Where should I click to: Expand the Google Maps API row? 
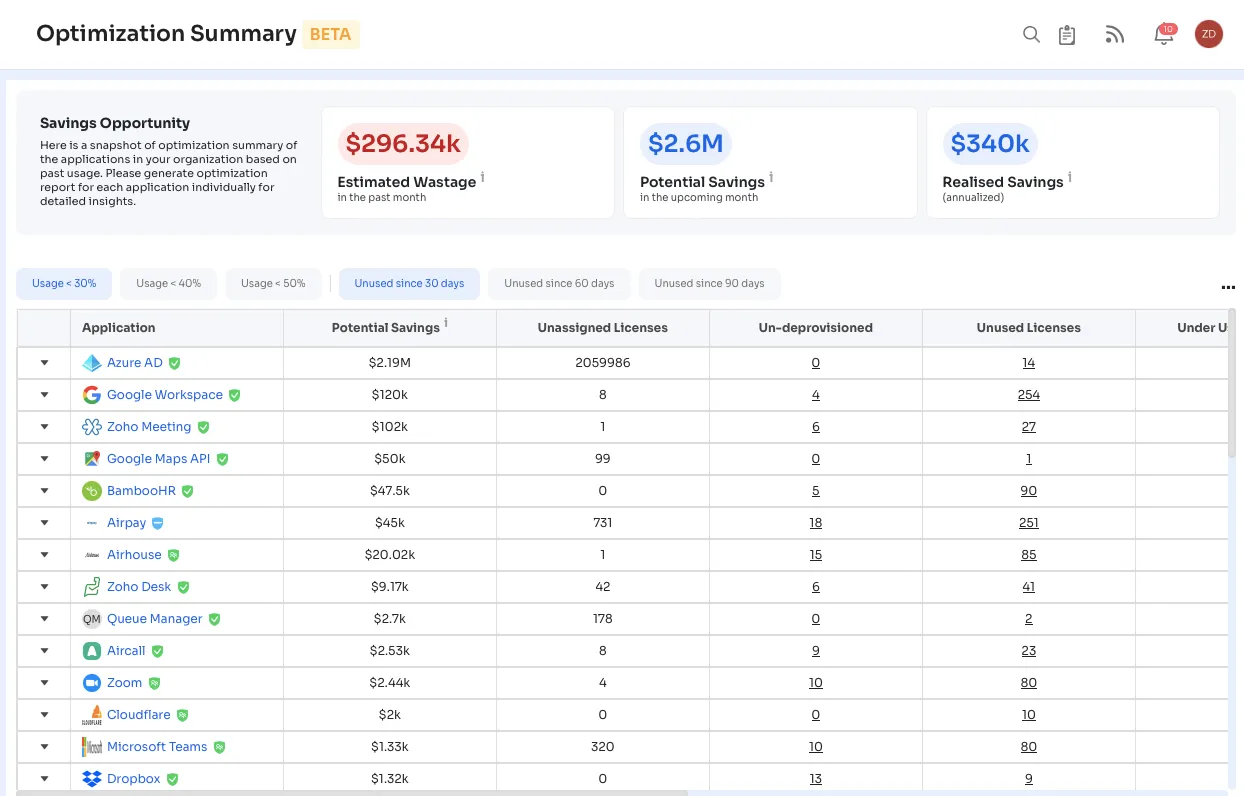pyautogui.click(x=44, y=459)
